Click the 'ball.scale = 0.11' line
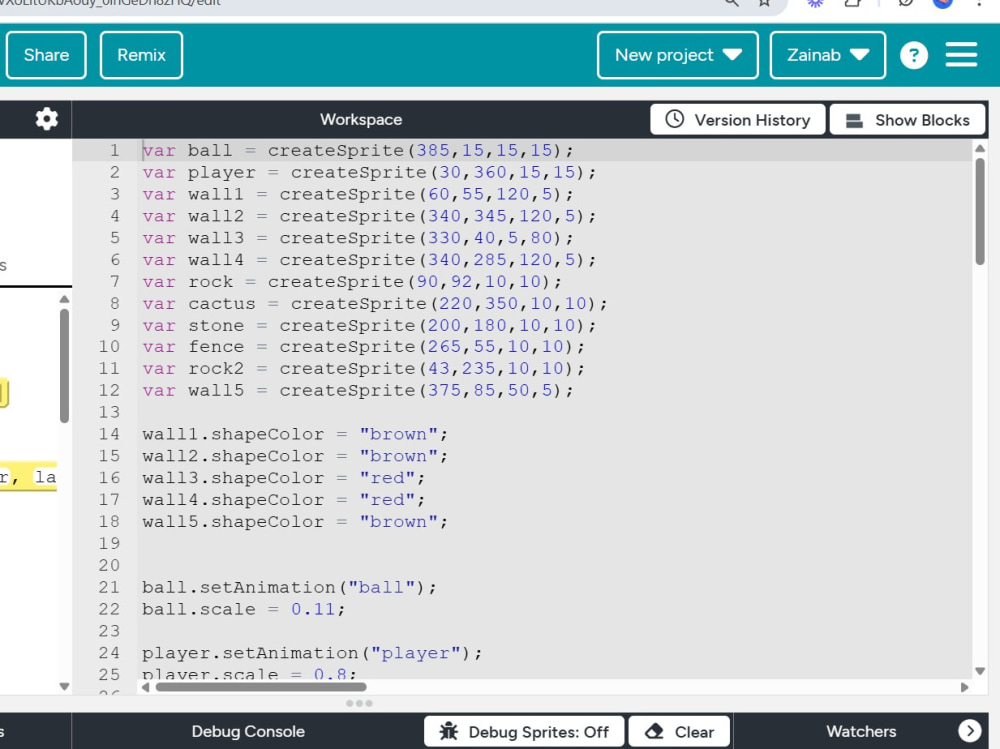Screen dimensions: 1000x749 click(x=244, y=609)
